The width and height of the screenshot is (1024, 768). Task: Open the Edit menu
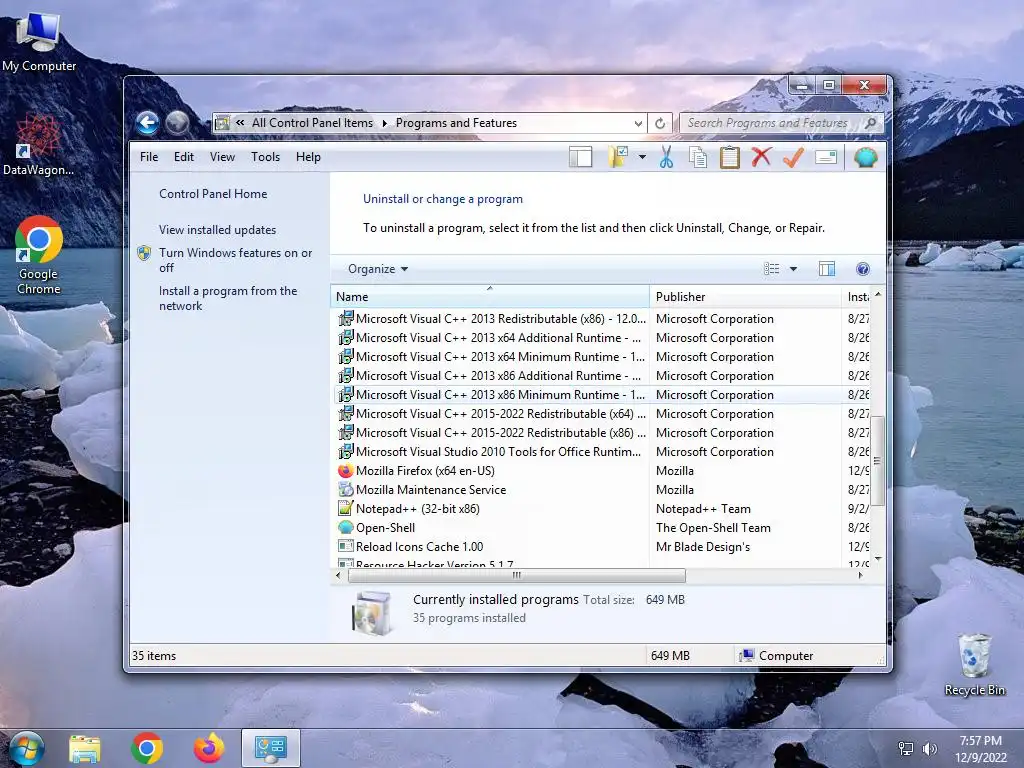tap(184, 157)
